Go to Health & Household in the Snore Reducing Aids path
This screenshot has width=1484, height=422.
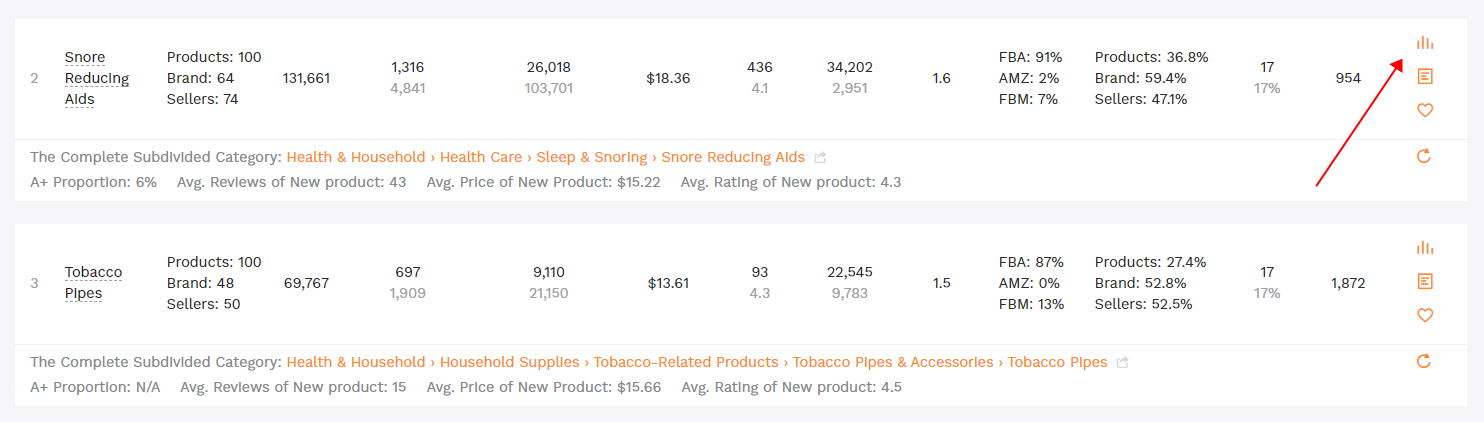(355, 157)
